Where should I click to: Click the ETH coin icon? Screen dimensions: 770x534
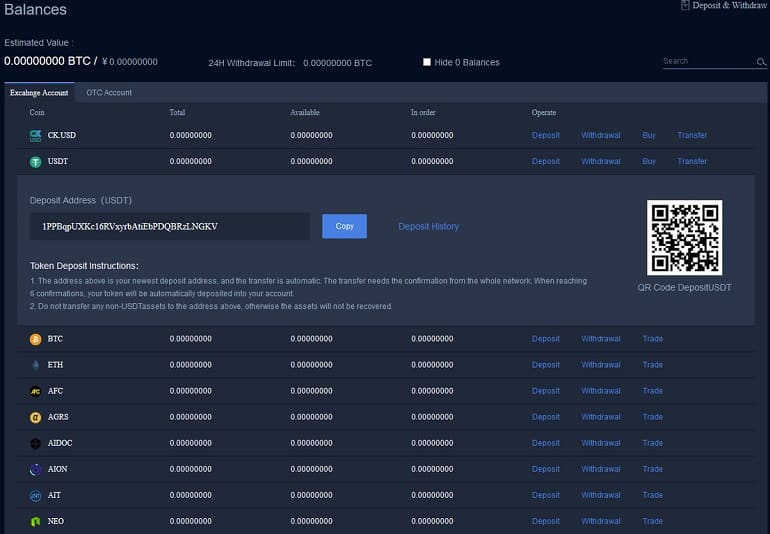coord(36,365)
